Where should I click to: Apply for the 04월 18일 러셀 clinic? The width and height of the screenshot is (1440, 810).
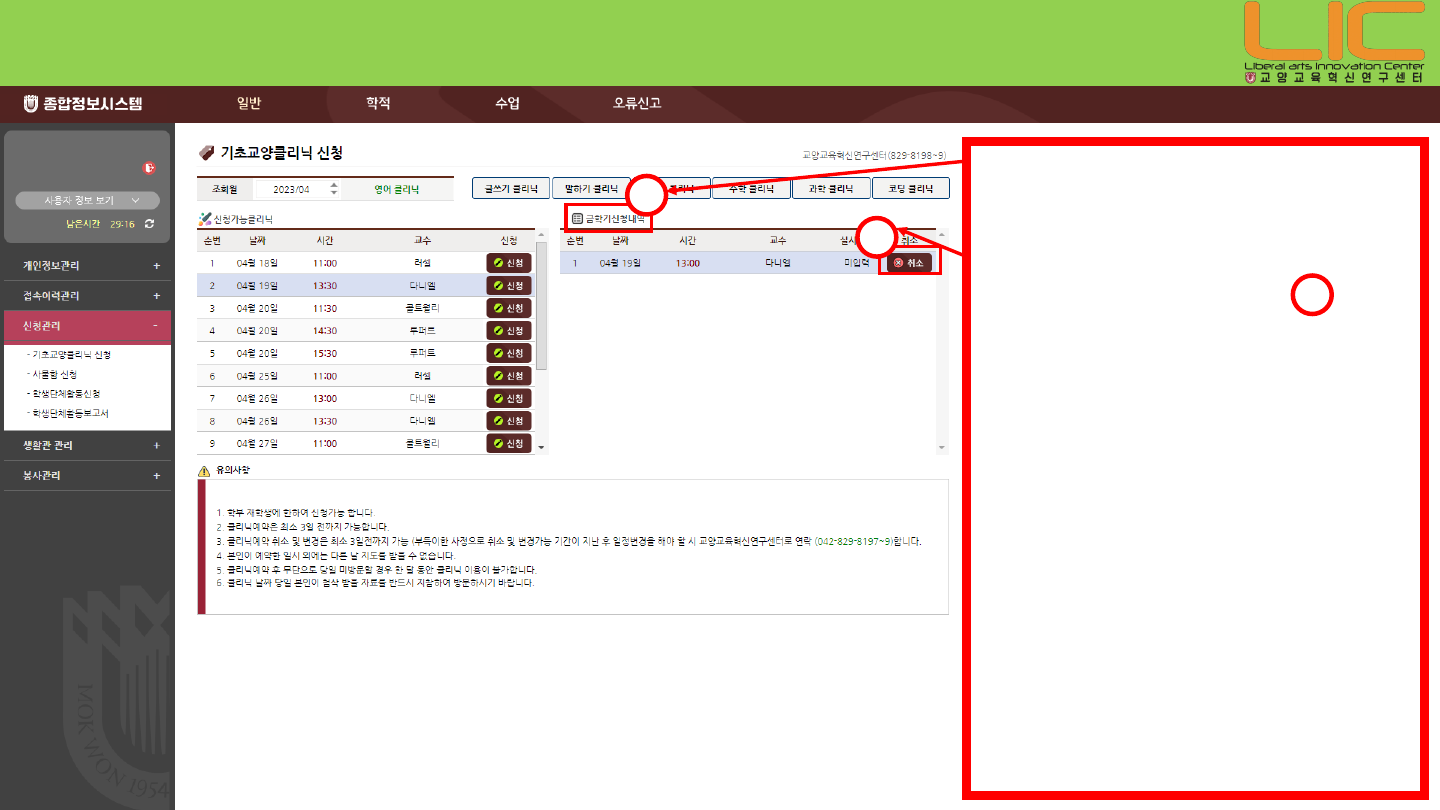[509, 263]
